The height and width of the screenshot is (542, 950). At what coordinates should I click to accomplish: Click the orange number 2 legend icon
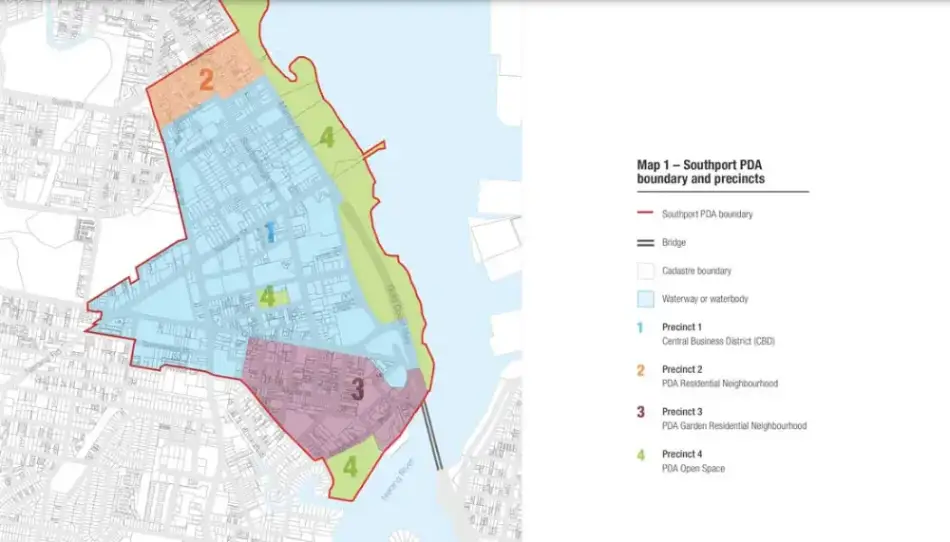(640, 370)
